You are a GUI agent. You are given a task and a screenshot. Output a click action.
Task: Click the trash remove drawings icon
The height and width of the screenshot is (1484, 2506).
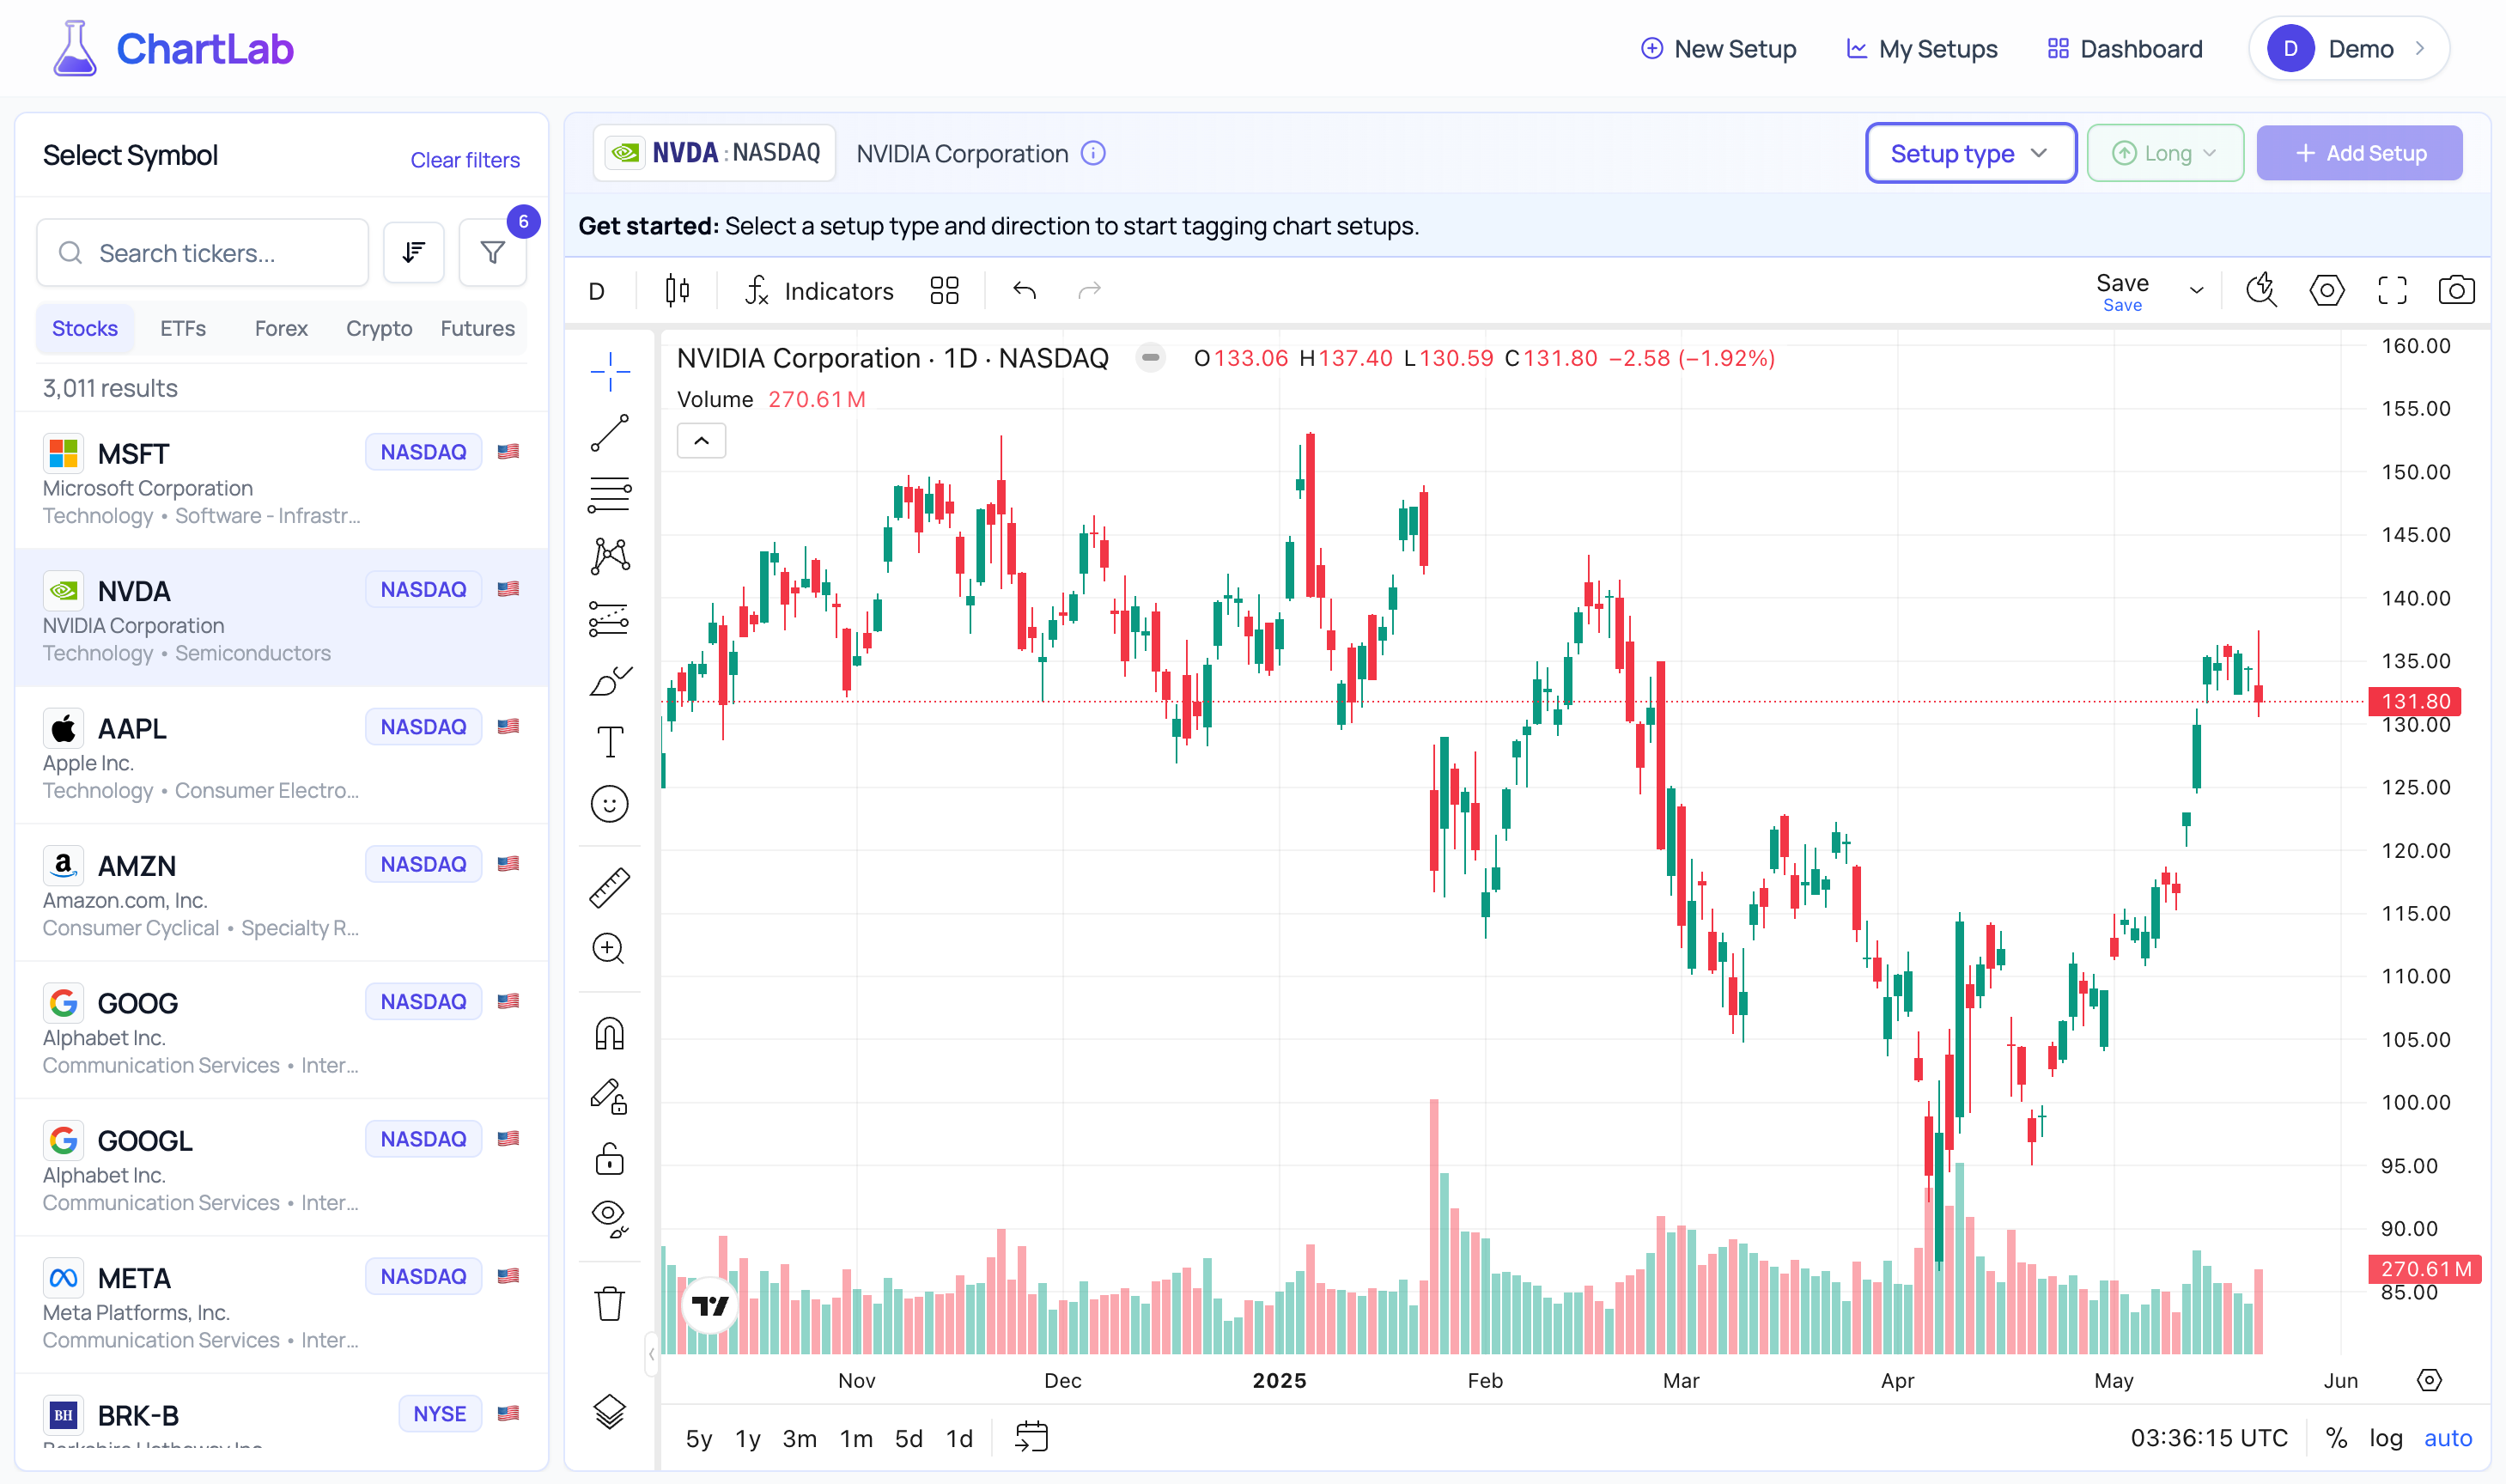pos(609,1304)
